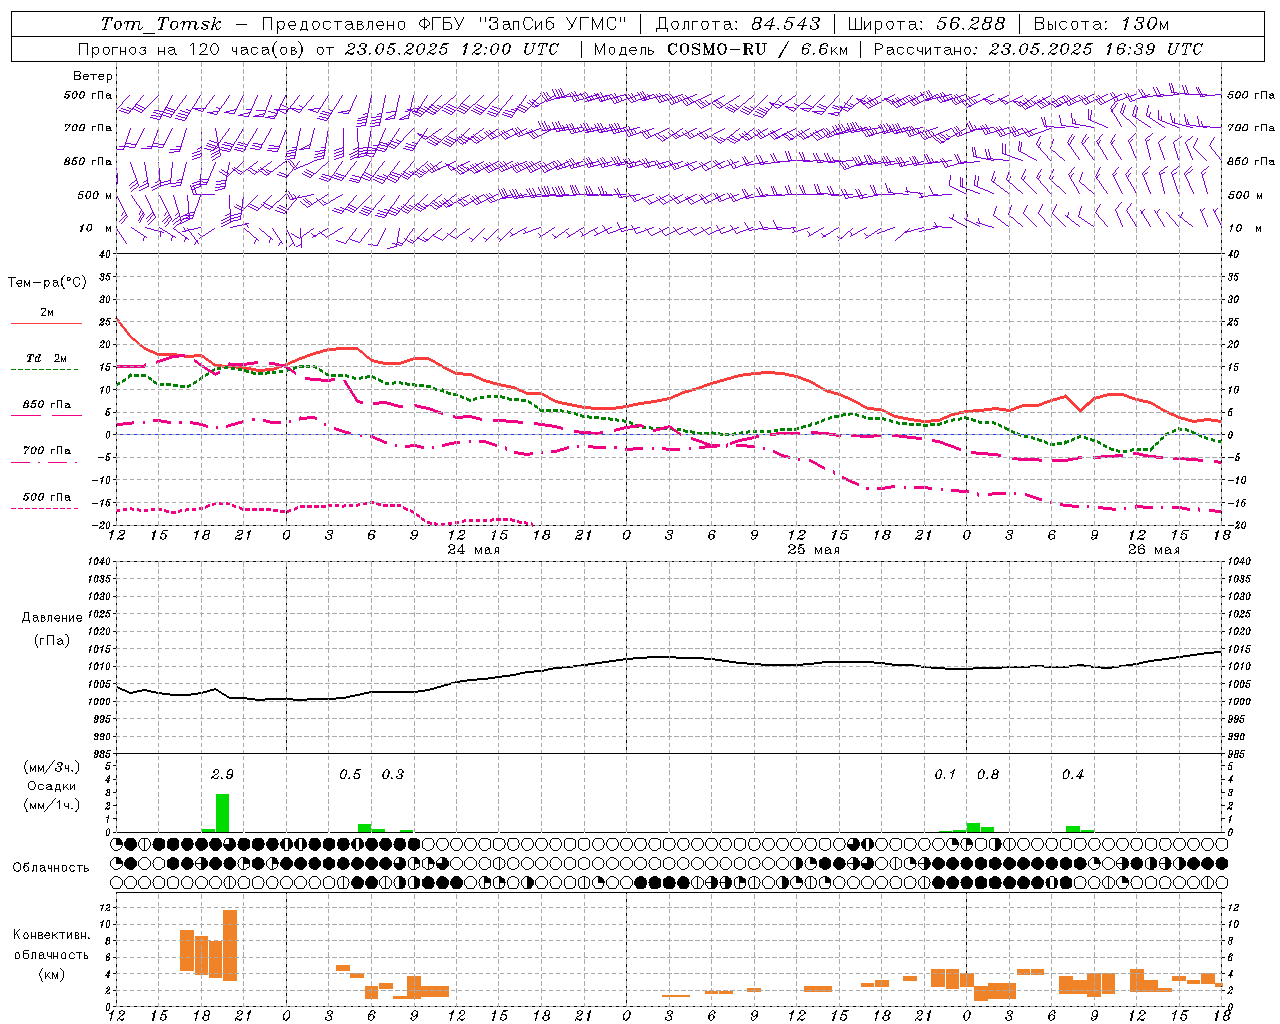Click the tallest orange convective cloud bar
The image size is (1280, 1024).
coord(230,945)
